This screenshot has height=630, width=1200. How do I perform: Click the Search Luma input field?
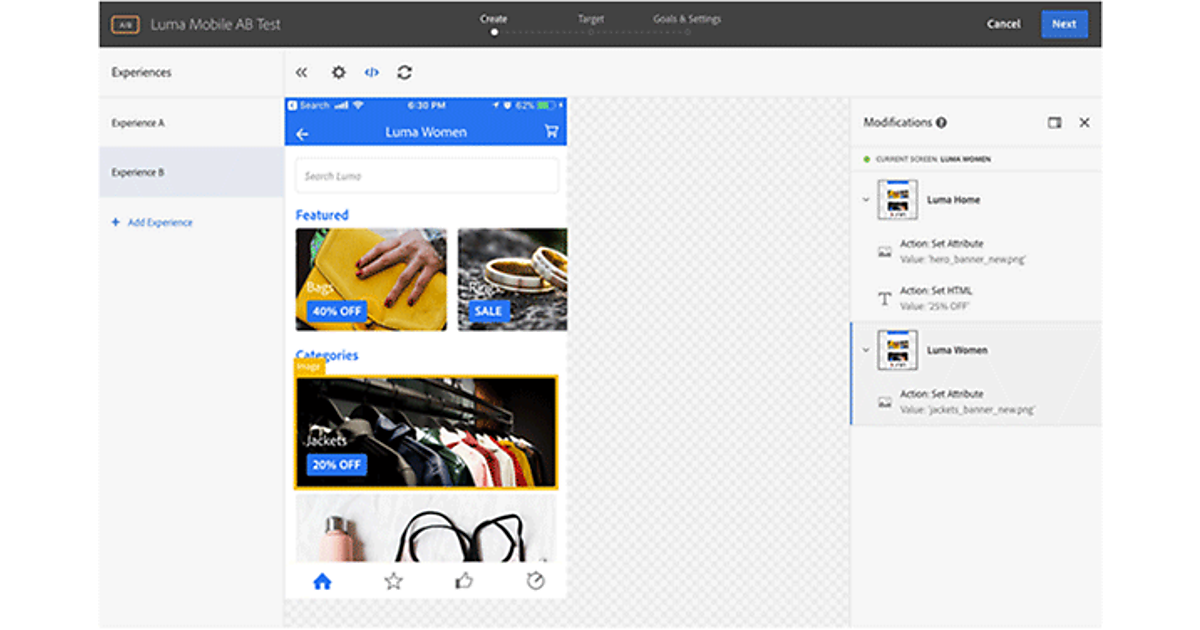coord(426,176)
